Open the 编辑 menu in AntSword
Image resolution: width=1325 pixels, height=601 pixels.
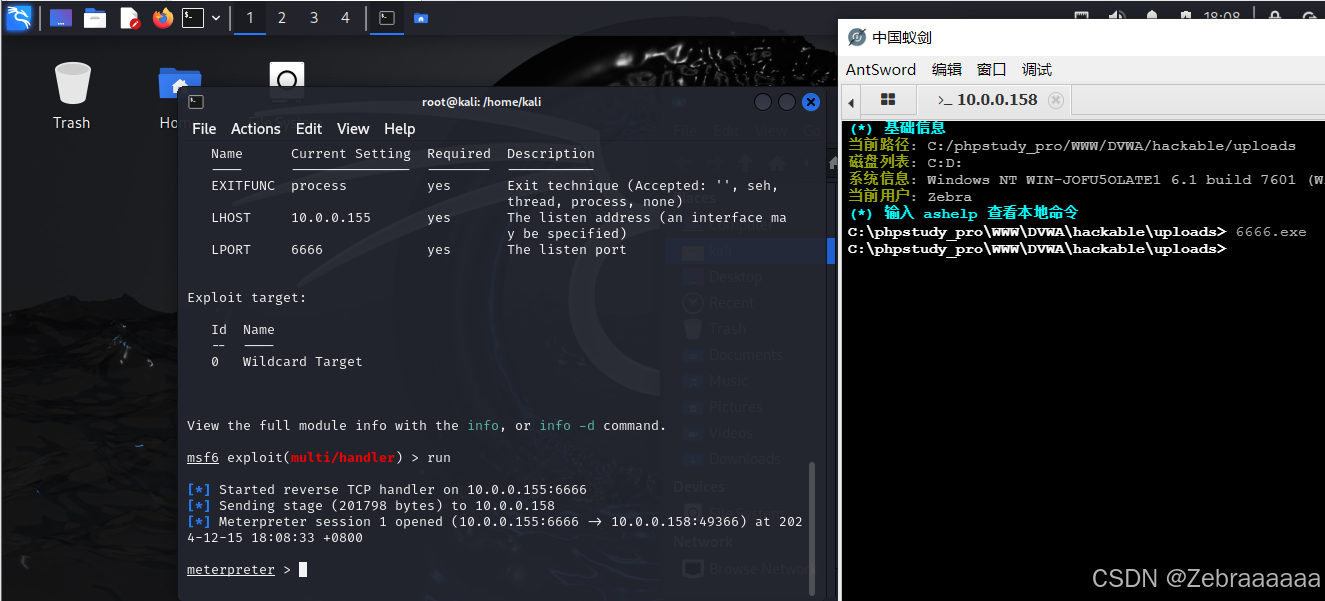(946, 69)
